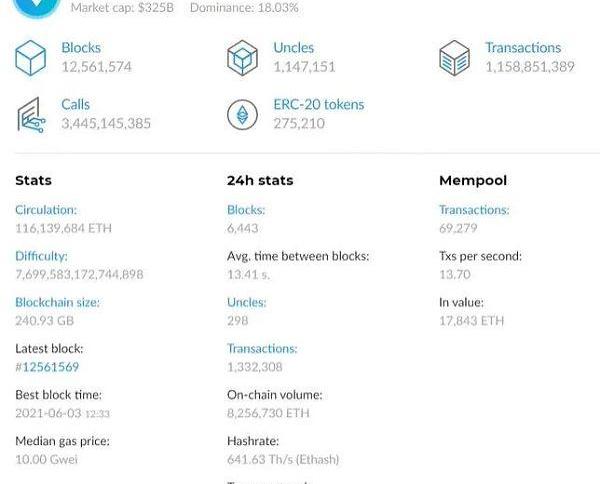Click the Calls network icon
Image resolution: width=600 pixels, height=484 pixels.
[31, 115]
